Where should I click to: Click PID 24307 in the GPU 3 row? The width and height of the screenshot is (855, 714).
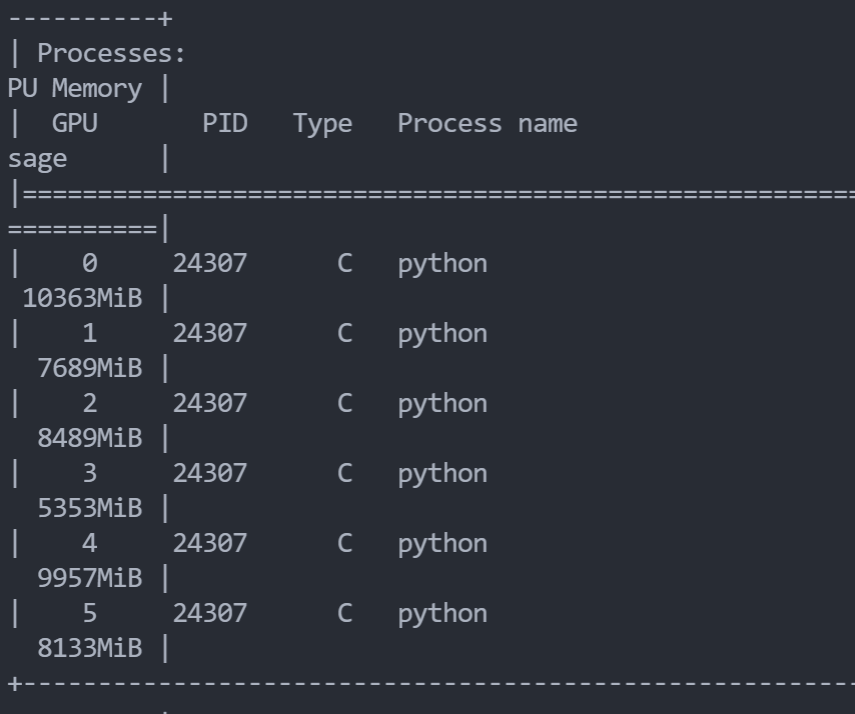pyautogui.click(x=209, y=473)
